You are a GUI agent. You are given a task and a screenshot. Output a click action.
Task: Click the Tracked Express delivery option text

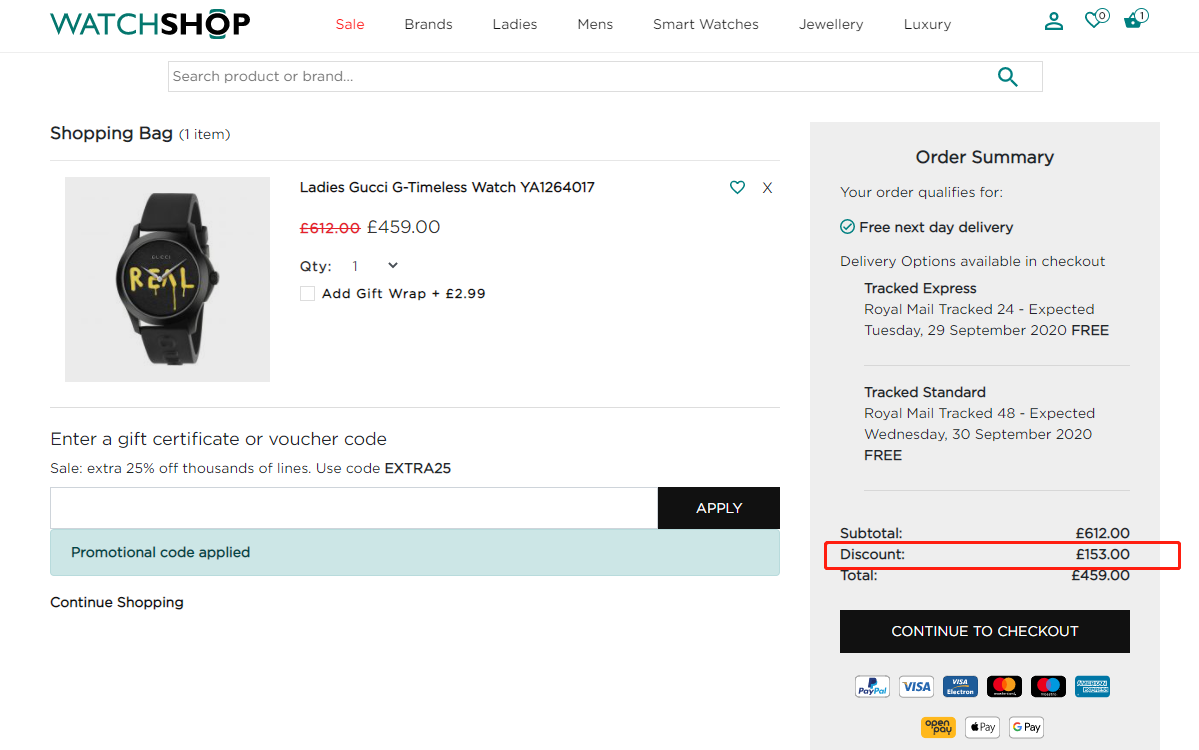click(920, 288)
